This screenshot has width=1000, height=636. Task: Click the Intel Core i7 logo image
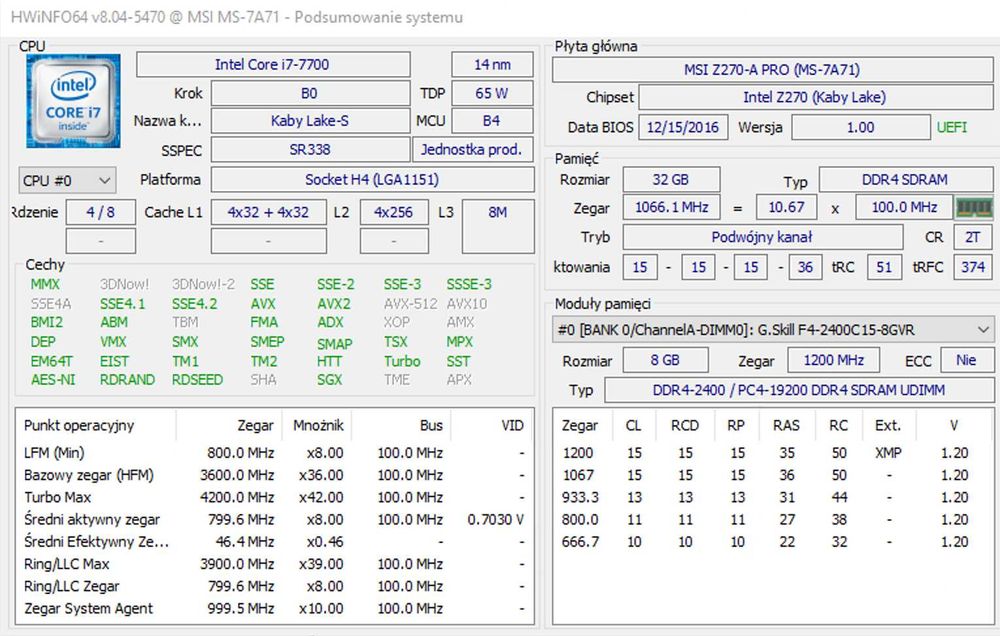(73, 101)
